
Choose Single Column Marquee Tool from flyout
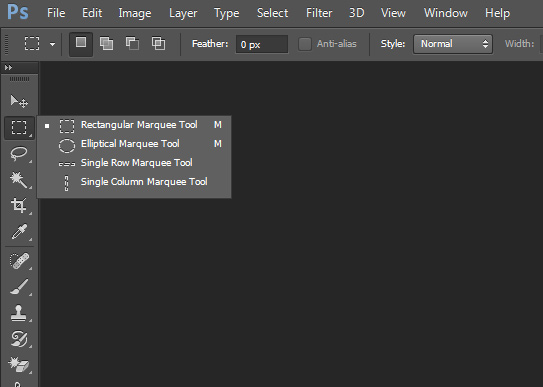(134, 182)
